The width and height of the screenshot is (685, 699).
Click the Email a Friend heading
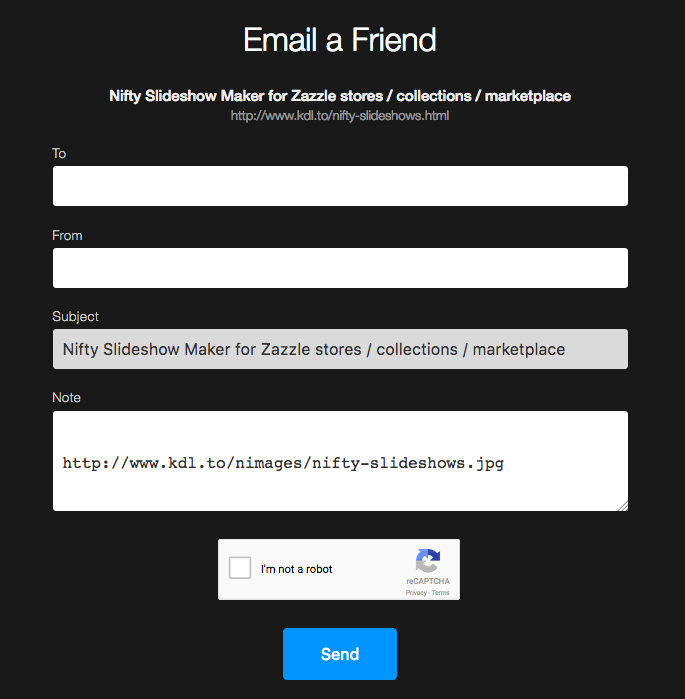coord(340,40)
